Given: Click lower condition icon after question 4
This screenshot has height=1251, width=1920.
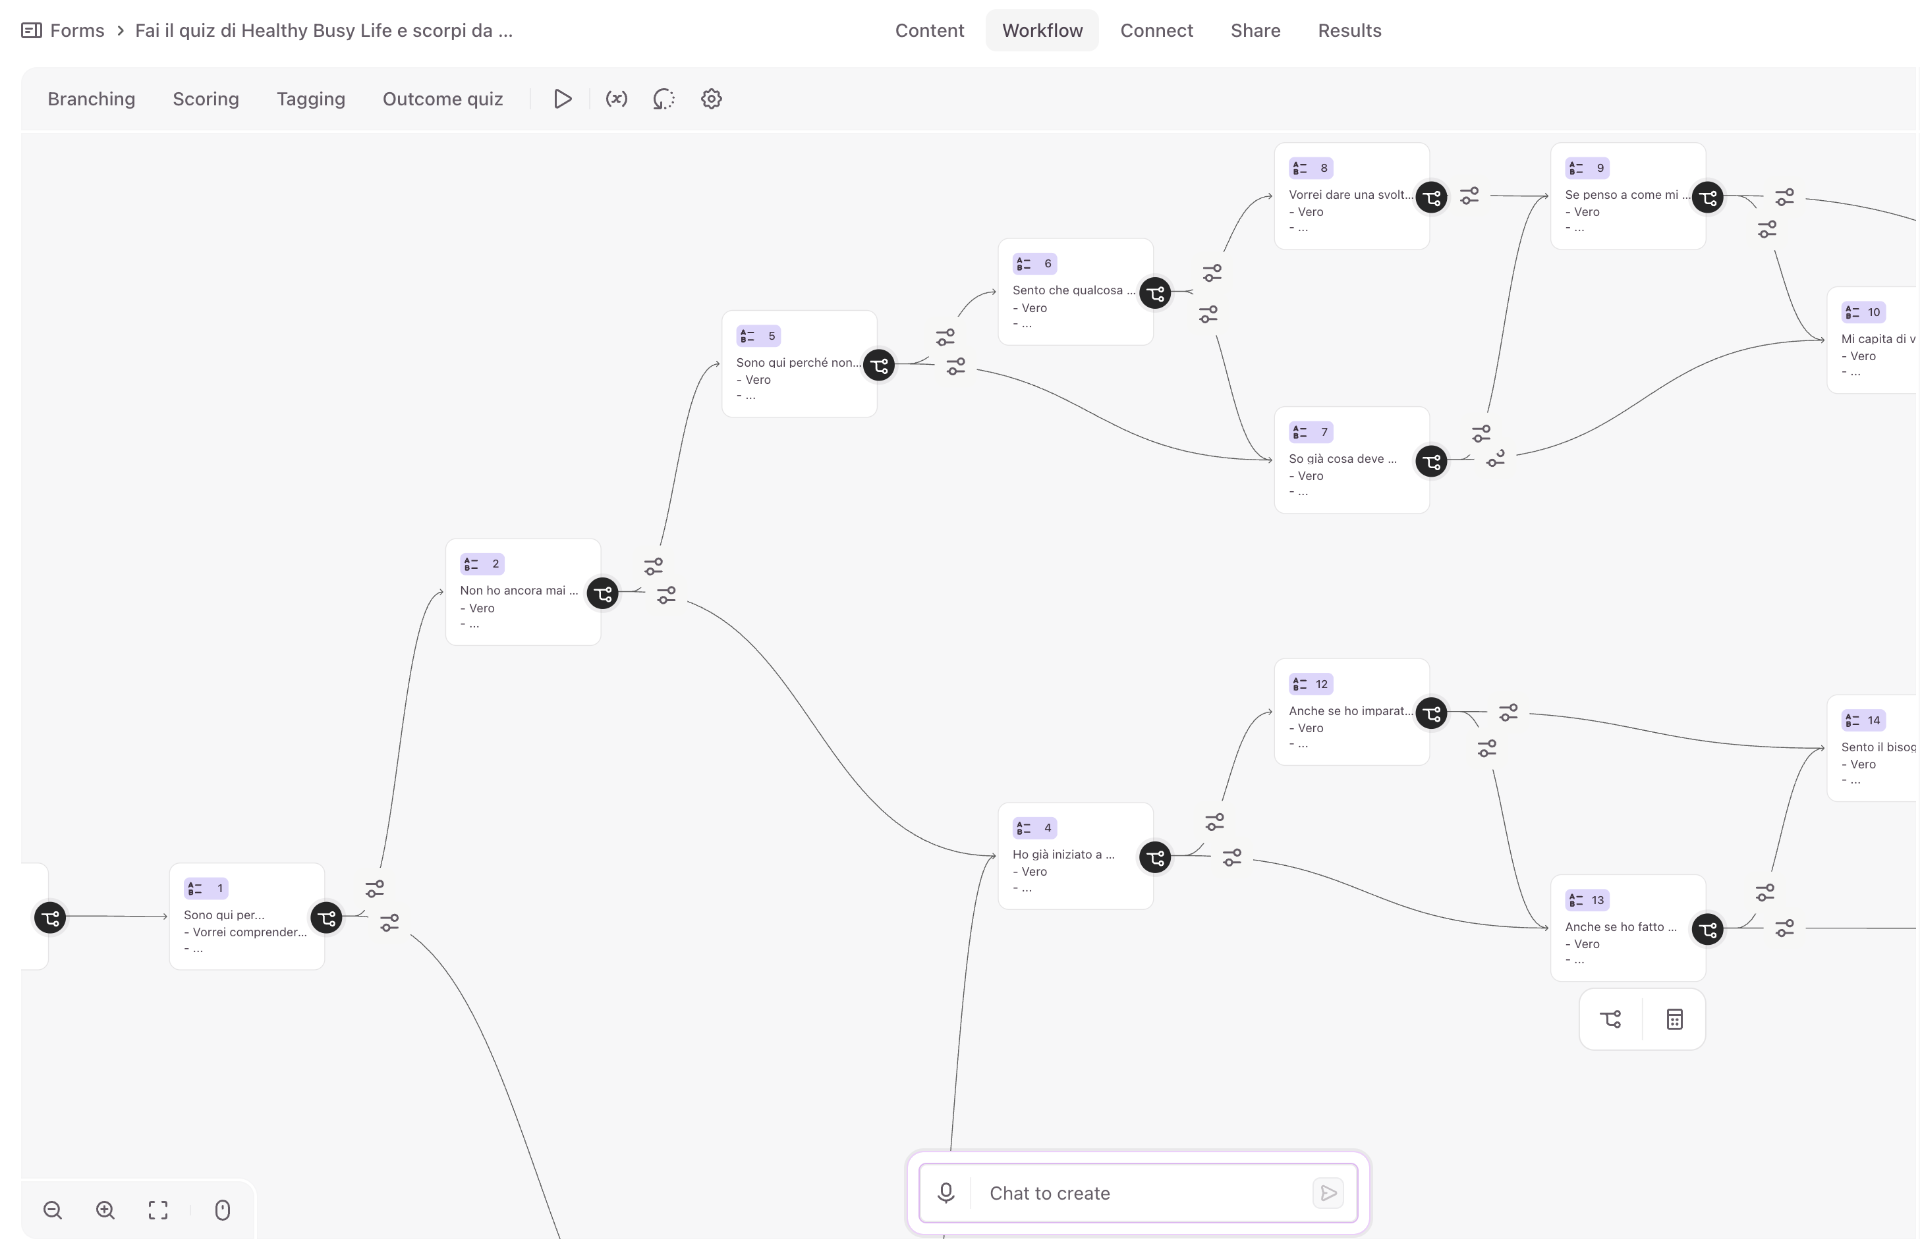Looking at the screenshot, I should (x=1232, y=858).
